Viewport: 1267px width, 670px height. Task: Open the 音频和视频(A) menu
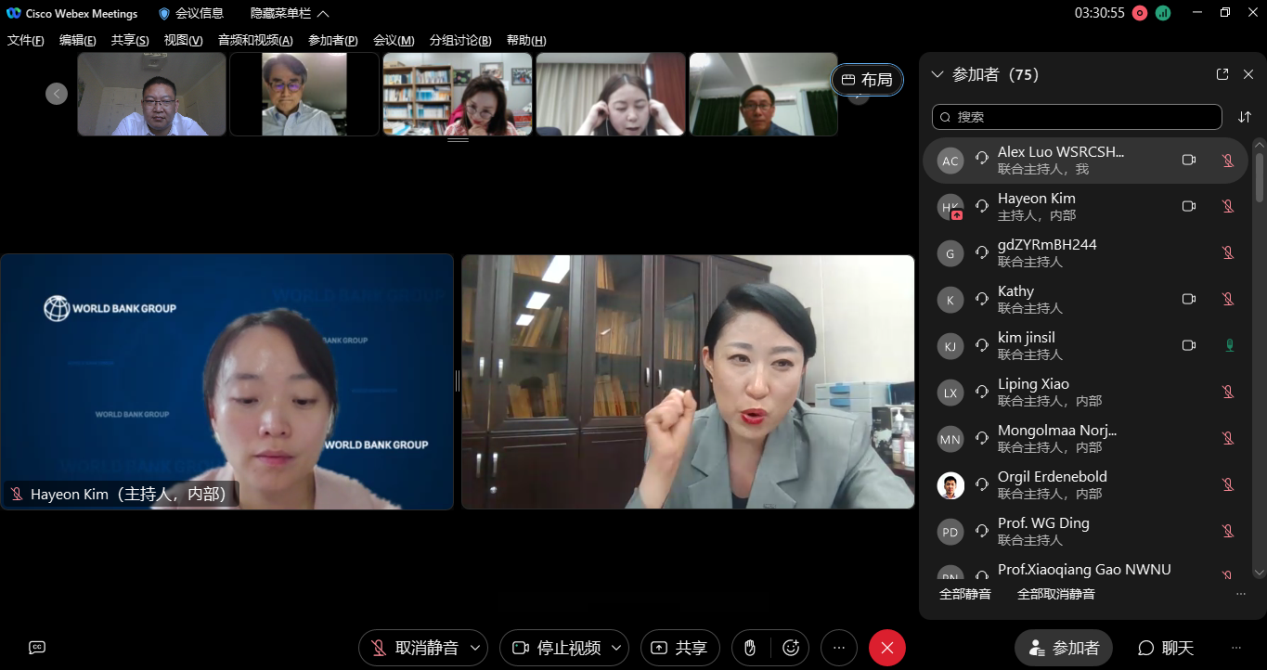point(255,41)
